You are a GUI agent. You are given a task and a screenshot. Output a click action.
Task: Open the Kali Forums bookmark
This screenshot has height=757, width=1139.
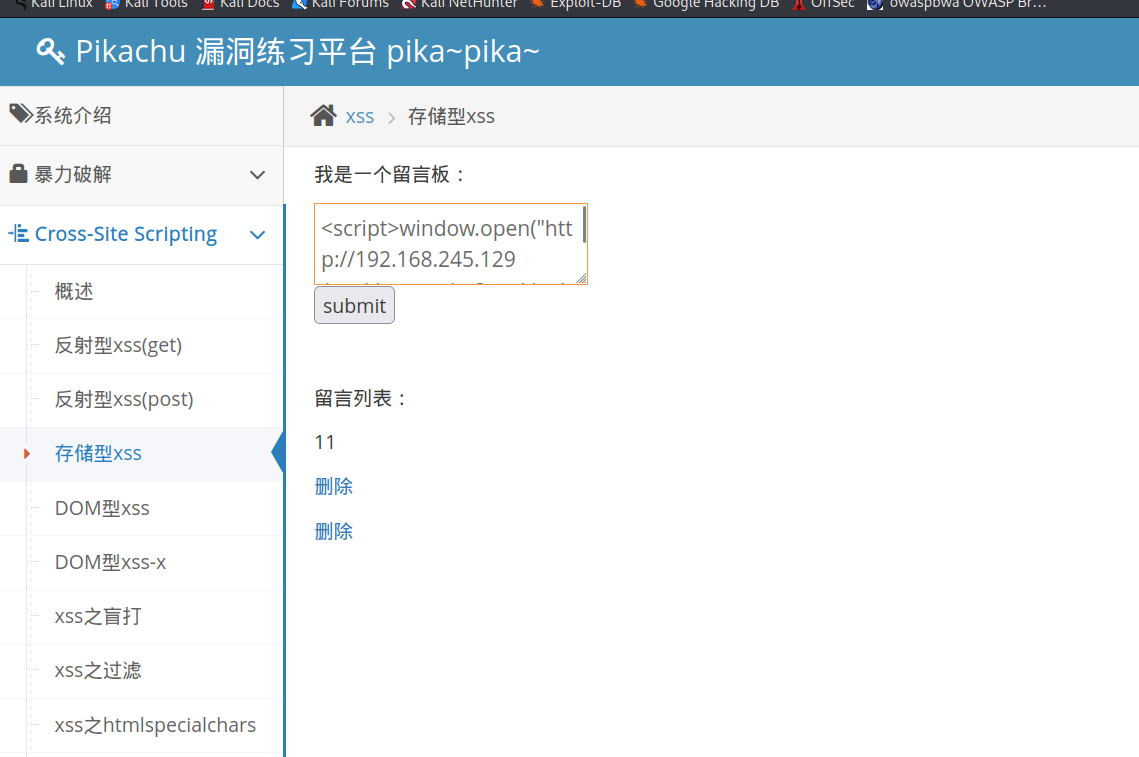coord(341,4)
